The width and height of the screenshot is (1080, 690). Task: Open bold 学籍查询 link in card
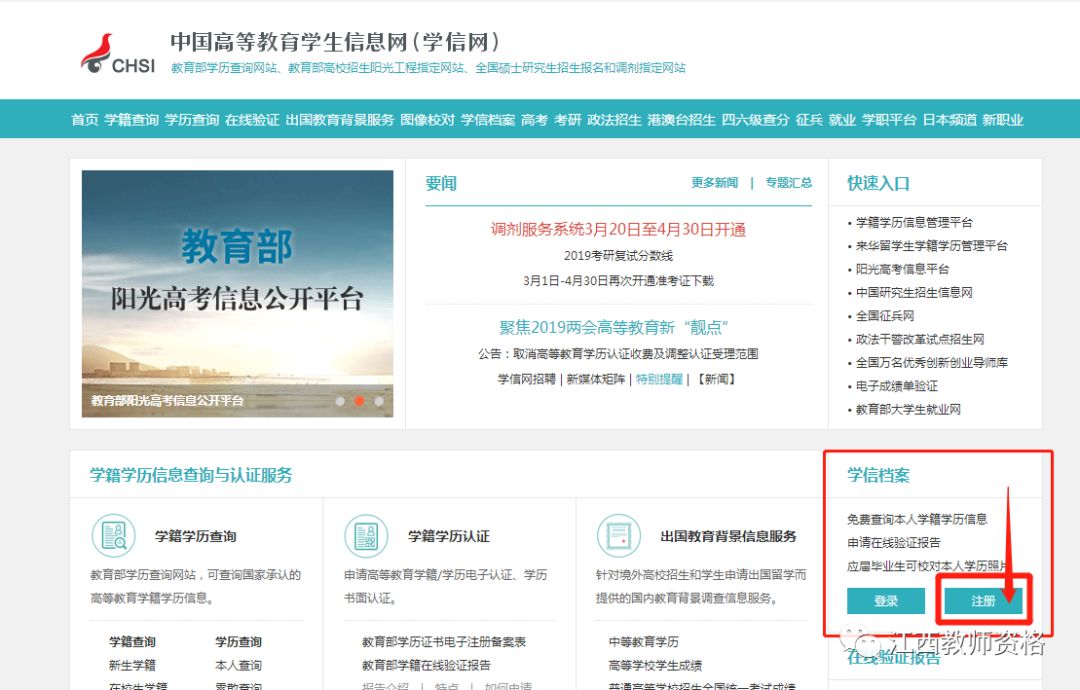pos(132,642)
